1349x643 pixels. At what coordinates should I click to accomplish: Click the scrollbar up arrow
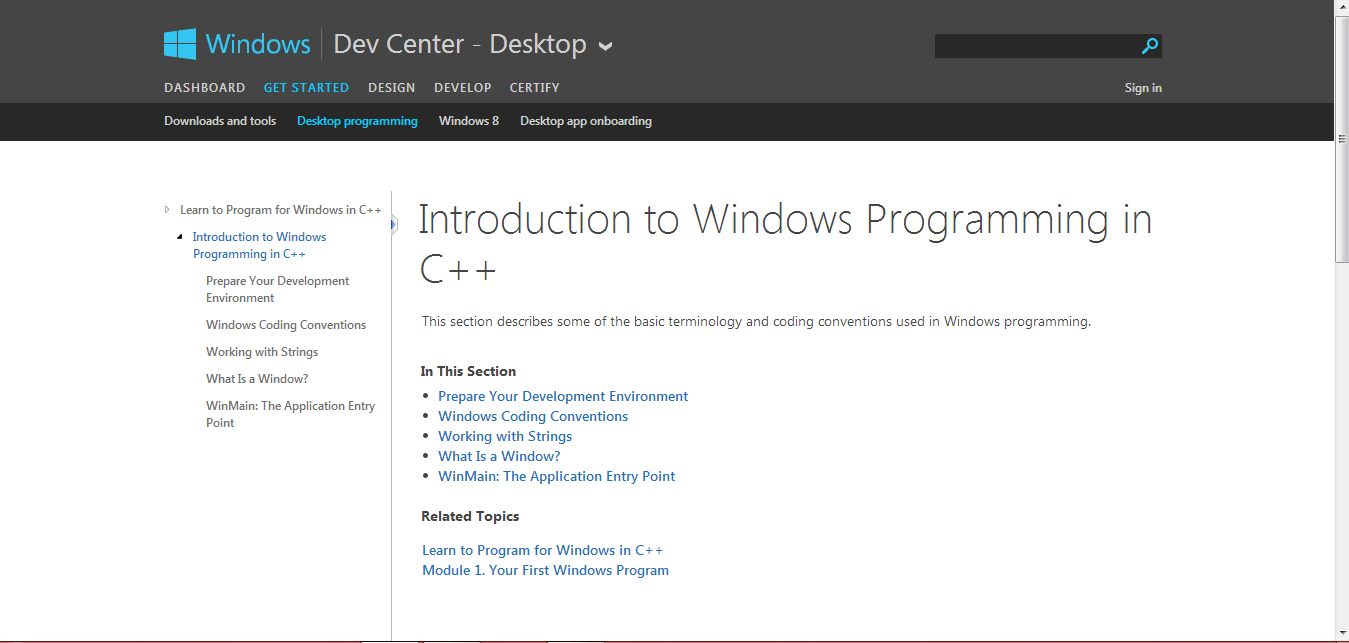pyautogui.click(x=1341, y=9)
